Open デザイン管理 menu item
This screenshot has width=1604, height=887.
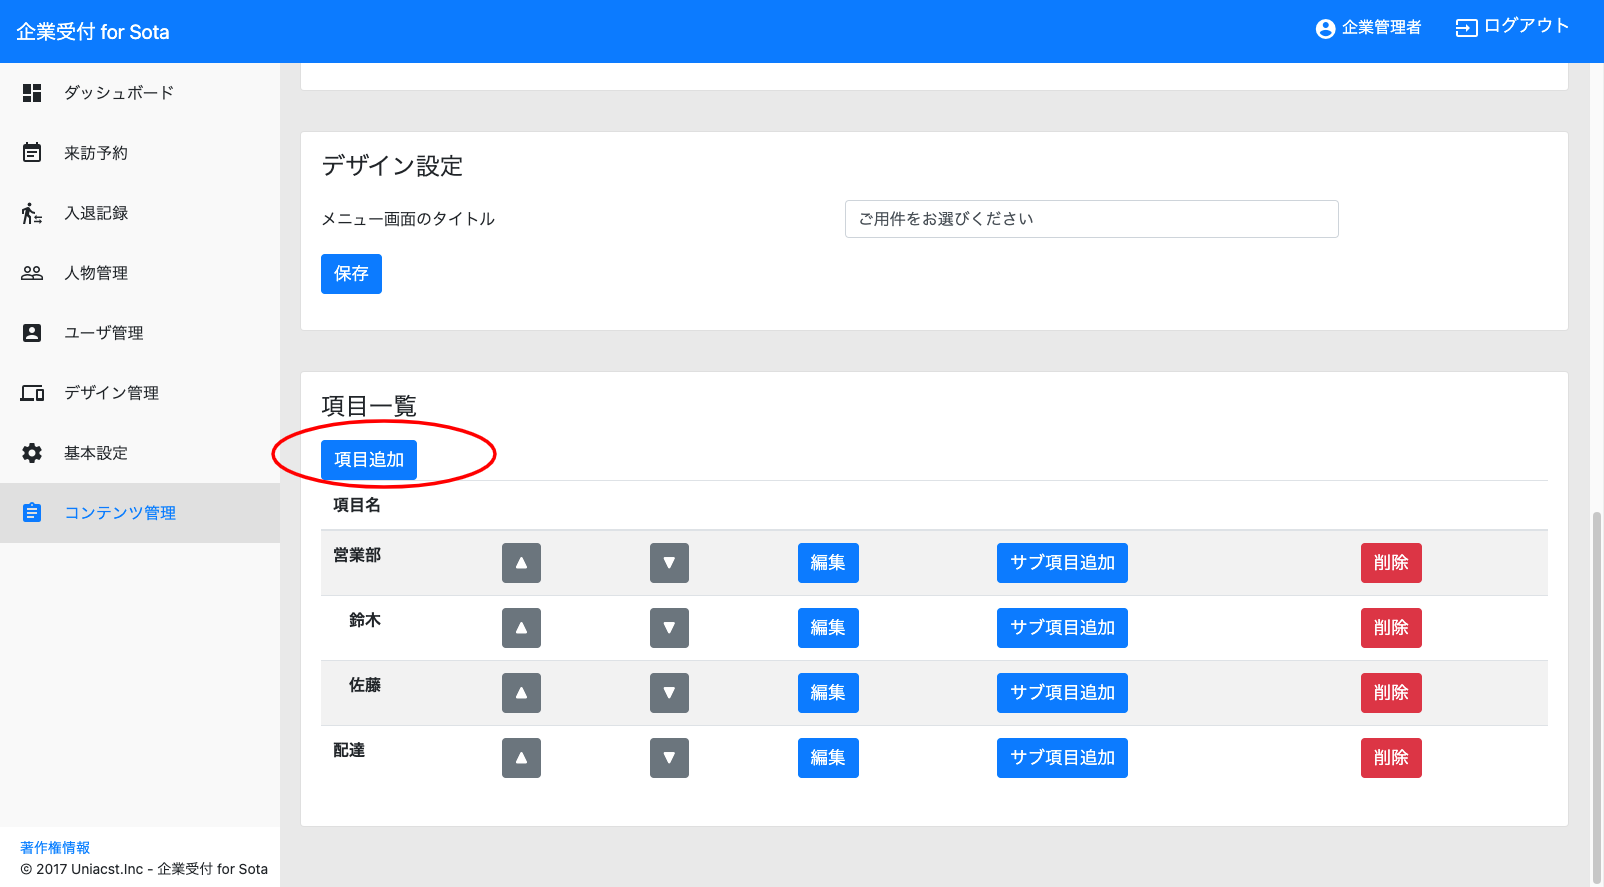click(140, 393)
